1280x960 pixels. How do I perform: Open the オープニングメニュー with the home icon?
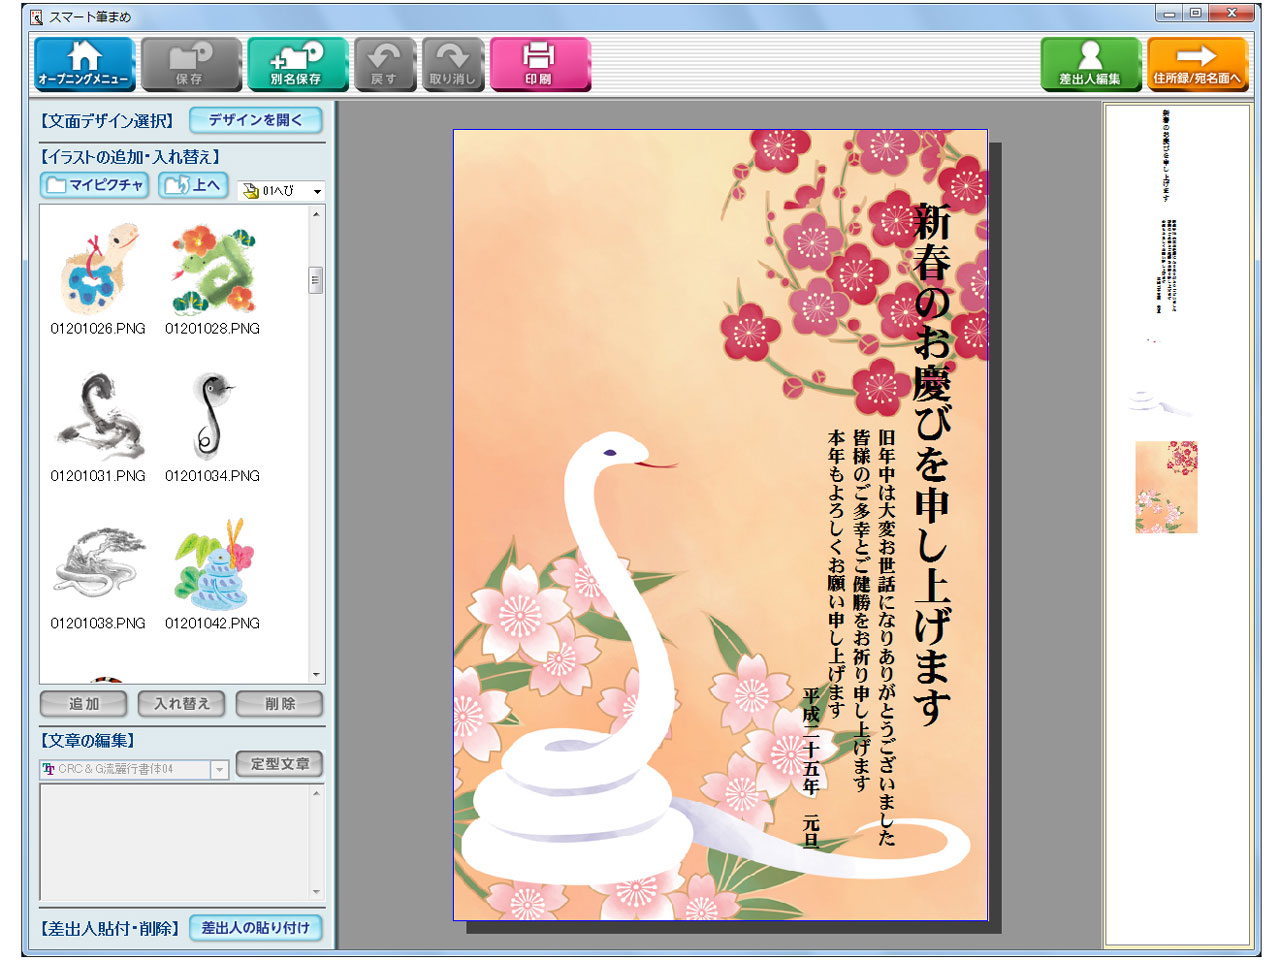point(85,64)
